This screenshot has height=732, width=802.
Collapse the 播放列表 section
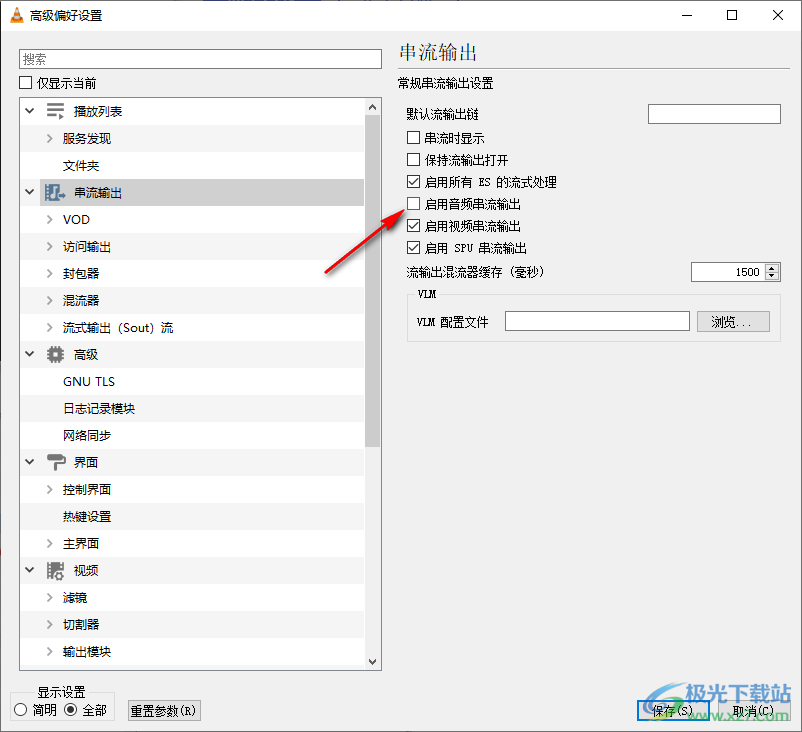pyautogui.click(x=29, y=111)
